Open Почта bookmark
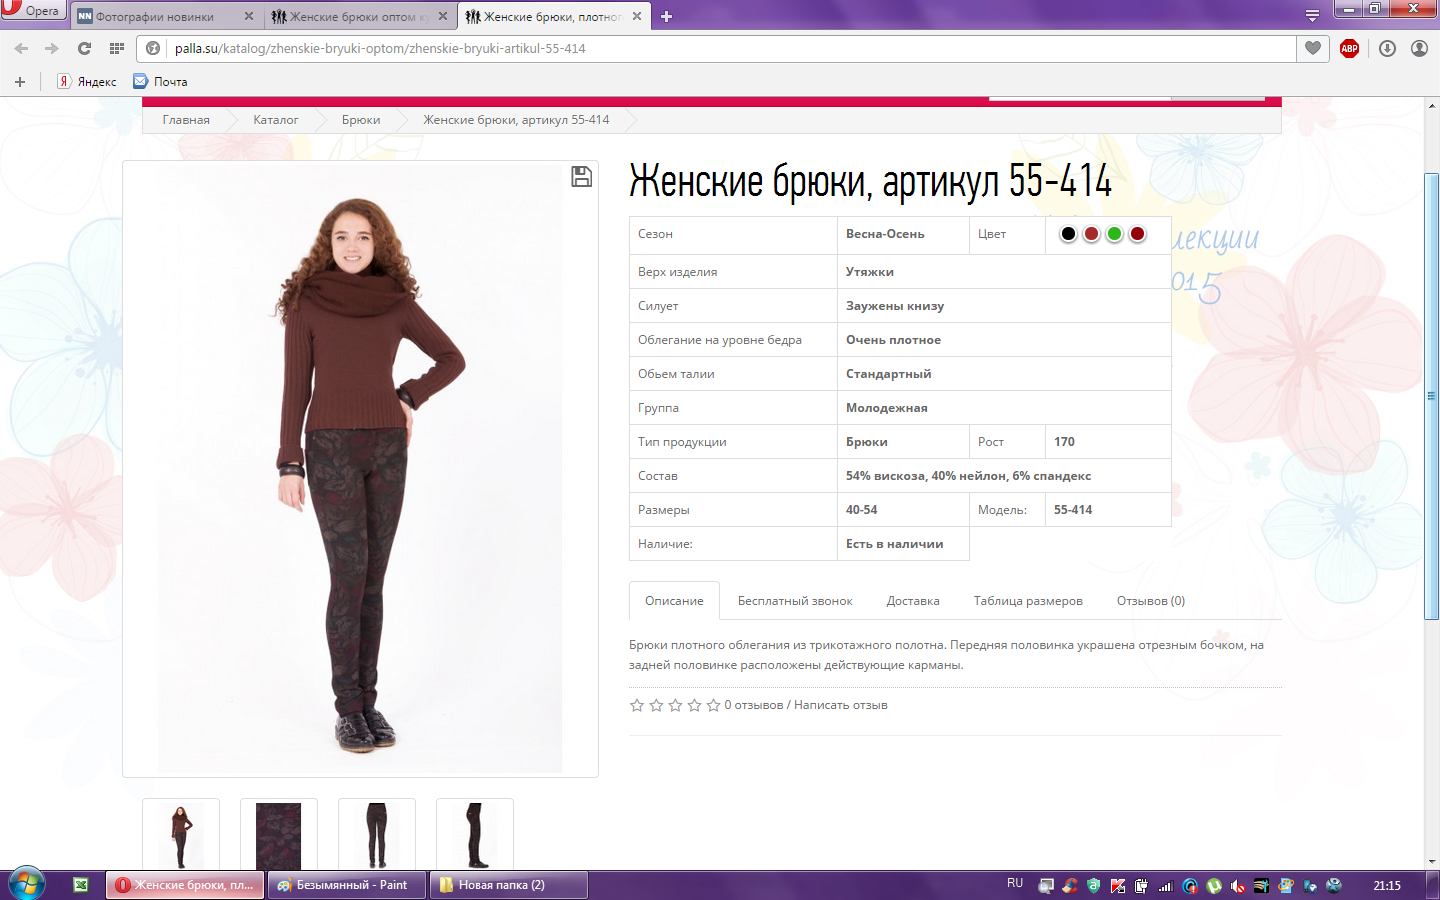The height and width of the screenshot is (900, 1440). tap(160, 82)
